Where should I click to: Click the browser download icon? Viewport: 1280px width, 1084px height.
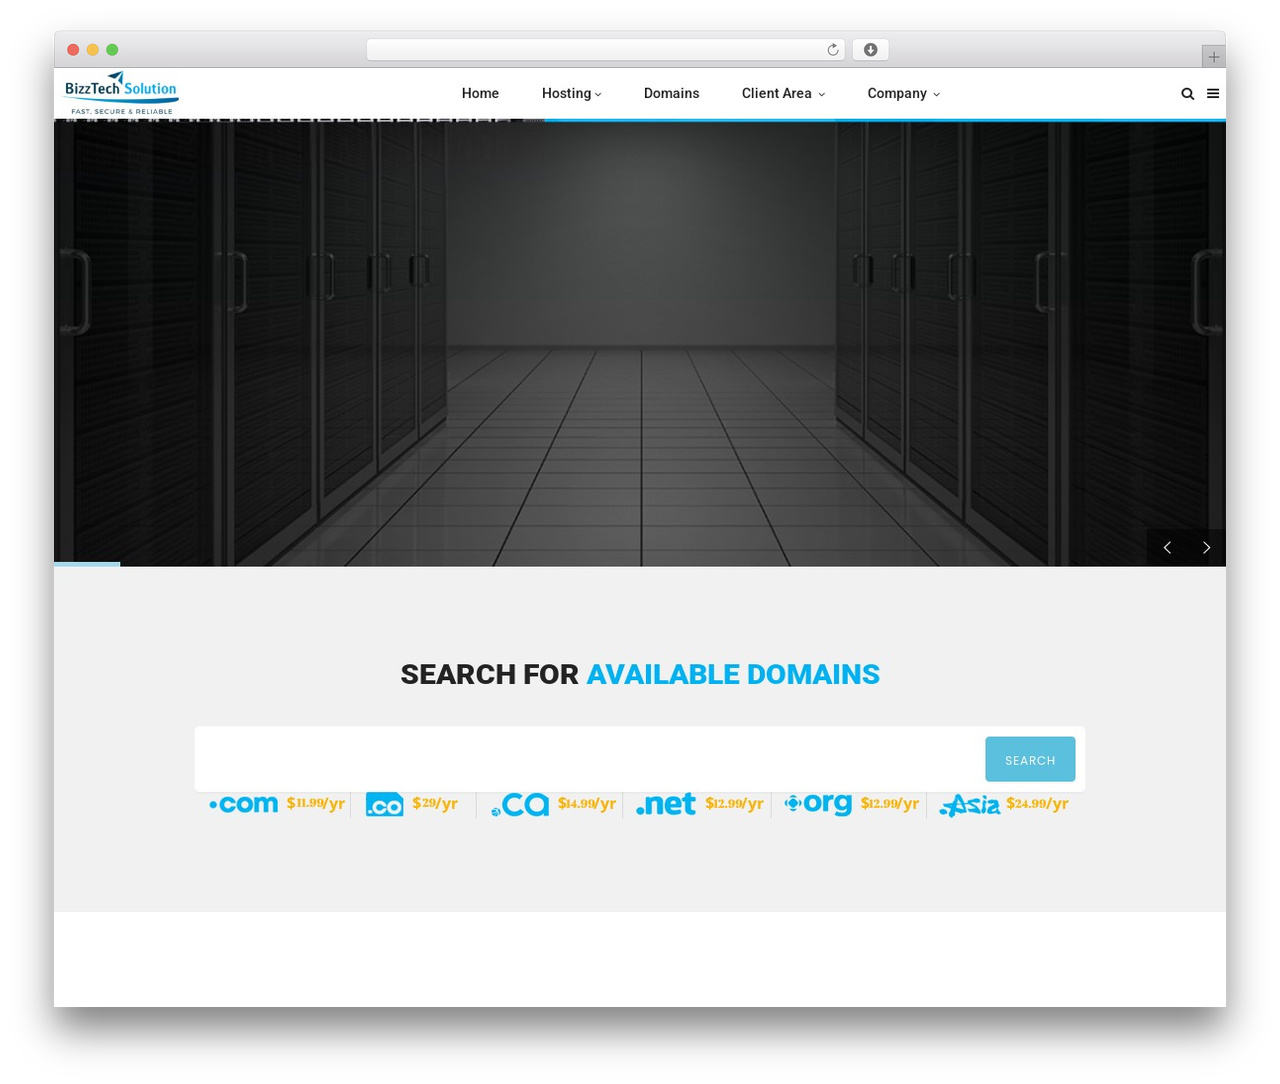[x=870, y=50]
